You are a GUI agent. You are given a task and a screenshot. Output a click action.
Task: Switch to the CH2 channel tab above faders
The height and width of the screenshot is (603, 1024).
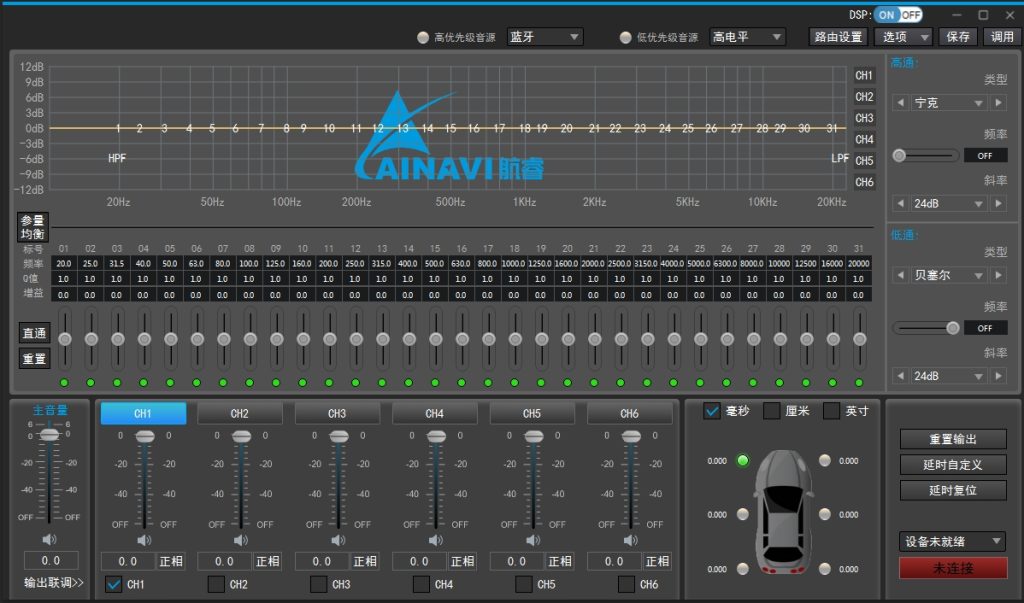pyautogui.click(x=240, y=414)
